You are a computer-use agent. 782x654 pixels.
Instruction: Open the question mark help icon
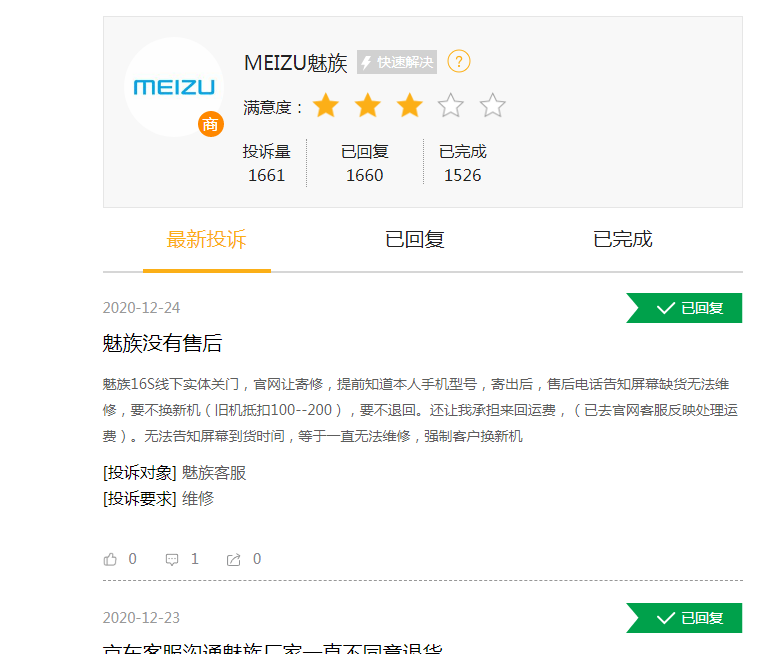pyautogui.click(x=459, y=61)
